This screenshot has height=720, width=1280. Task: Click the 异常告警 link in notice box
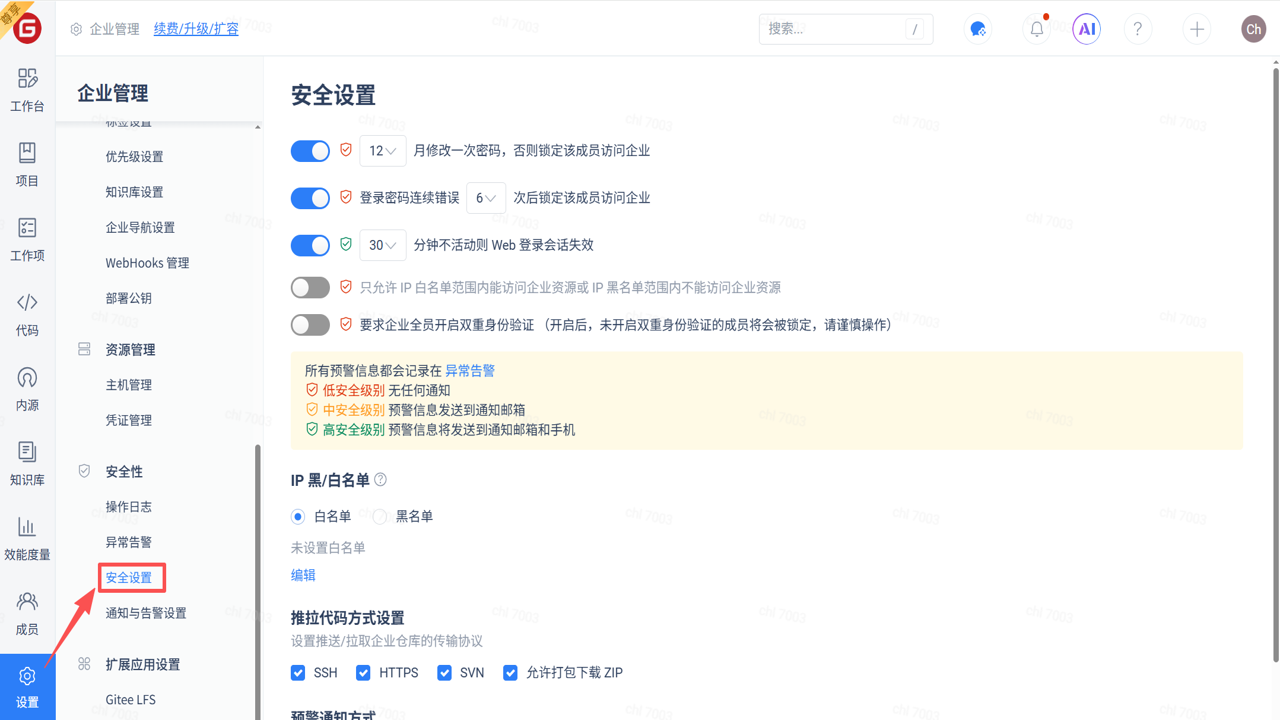[470, 371]
